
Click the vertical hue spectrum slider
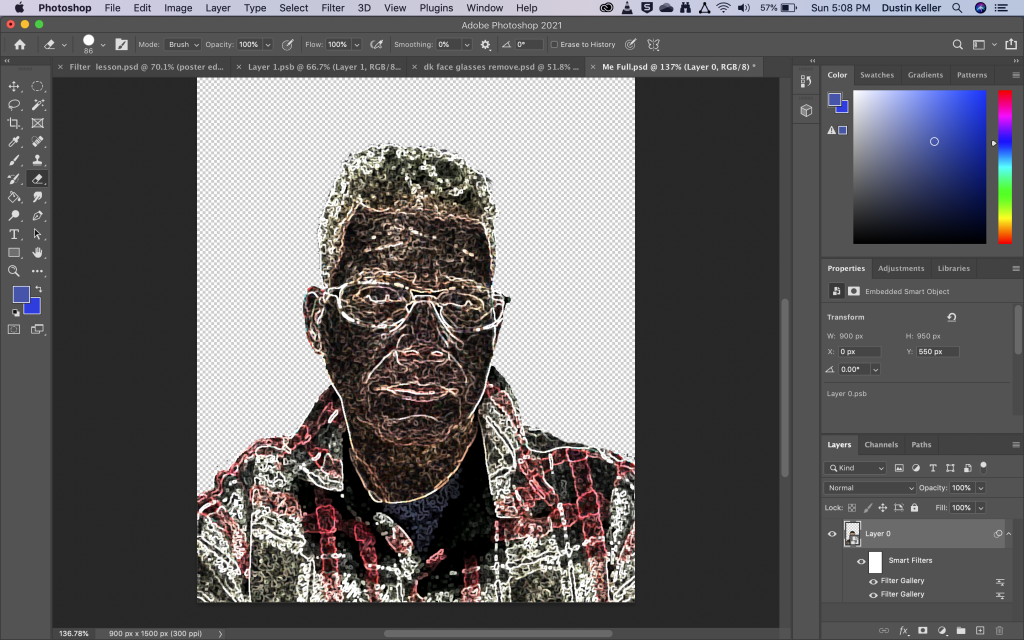[x=1005, y=166]
